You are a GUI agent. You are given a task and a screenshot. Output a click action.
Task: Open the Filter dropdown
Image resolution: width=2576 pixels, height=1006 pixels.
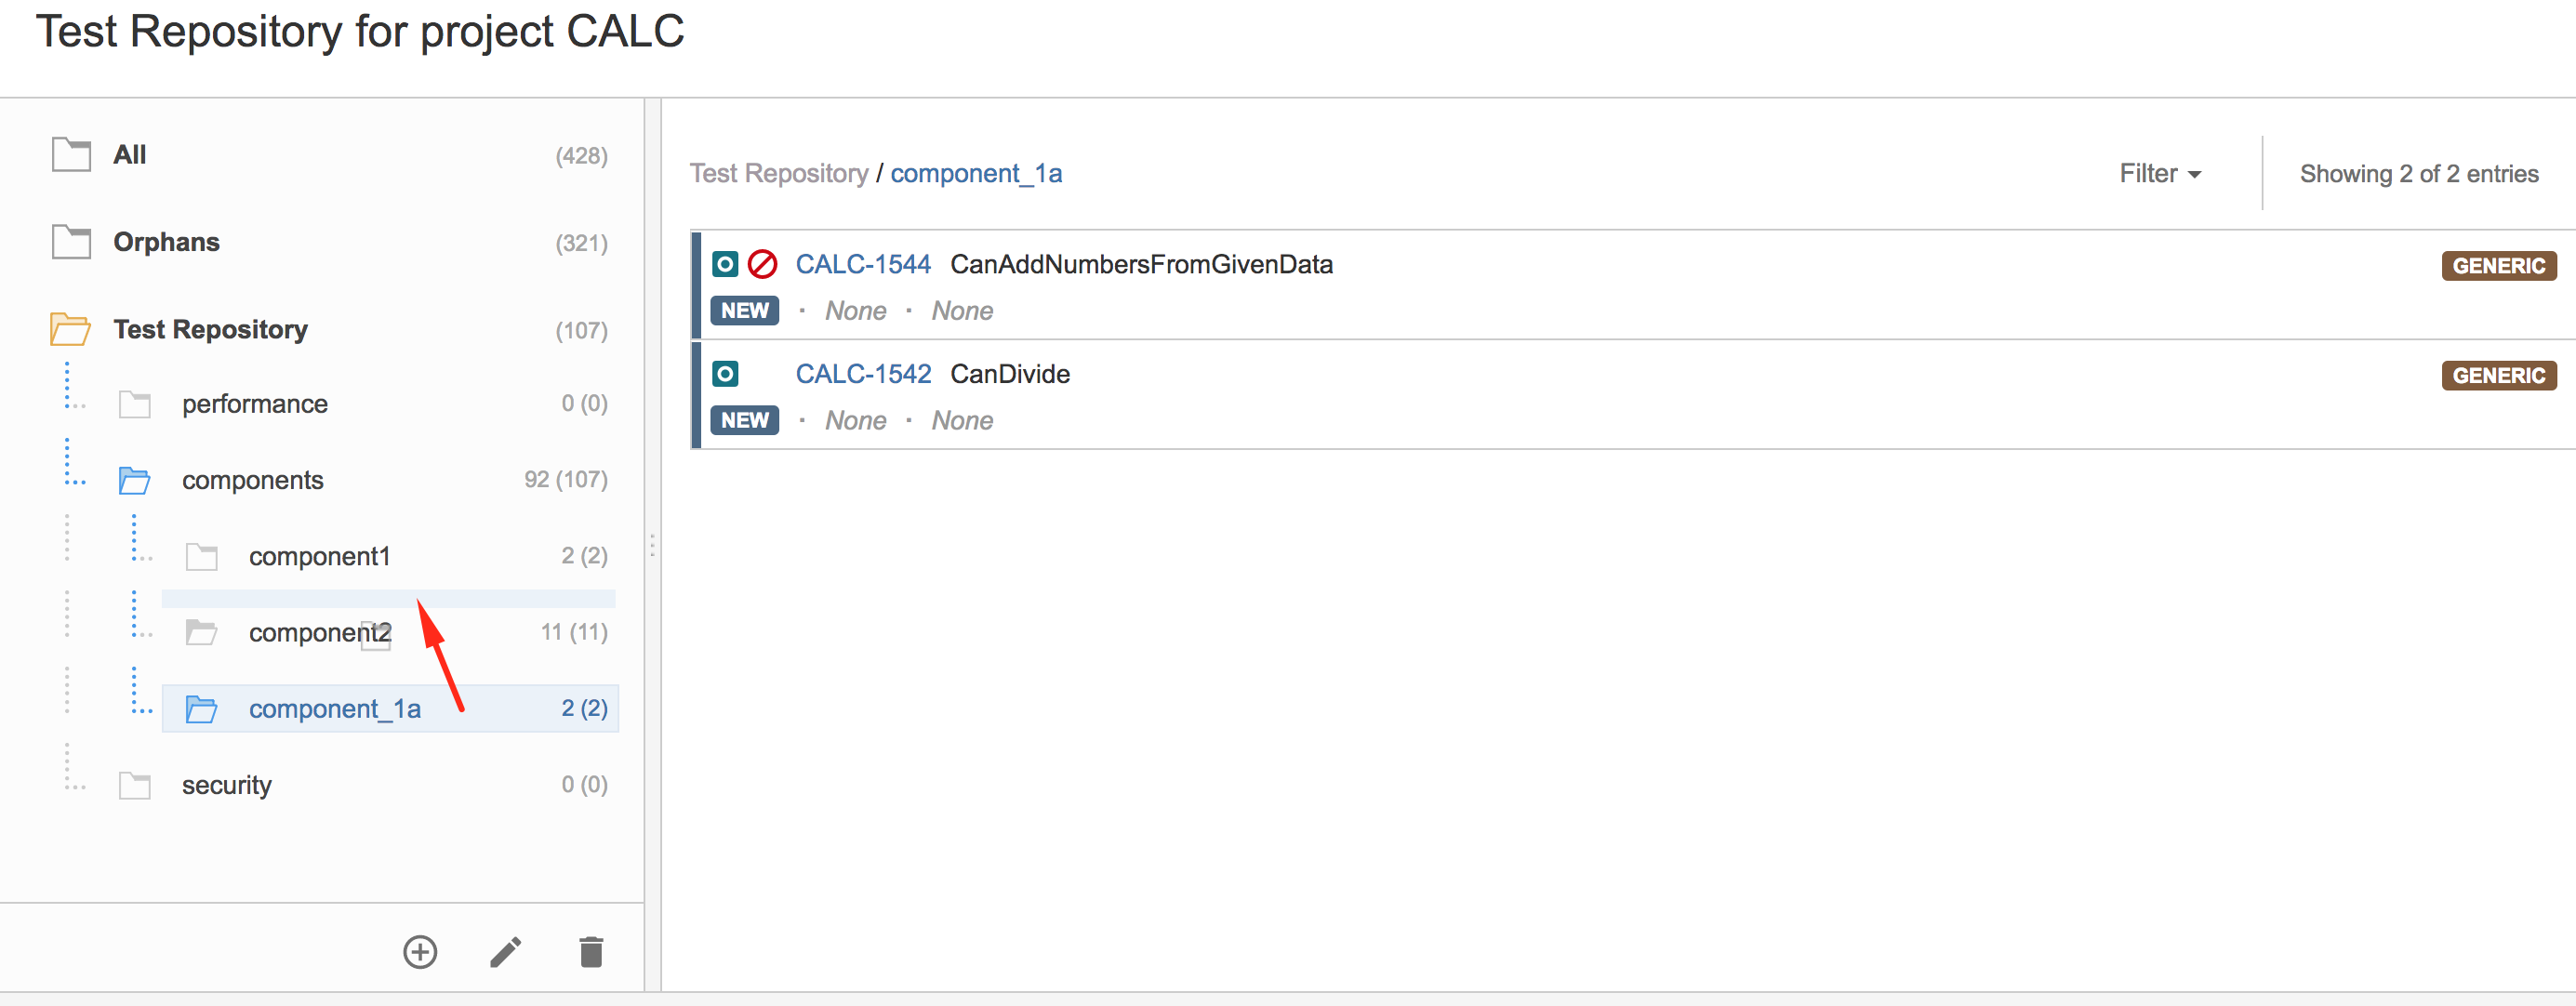(2160, 174)
